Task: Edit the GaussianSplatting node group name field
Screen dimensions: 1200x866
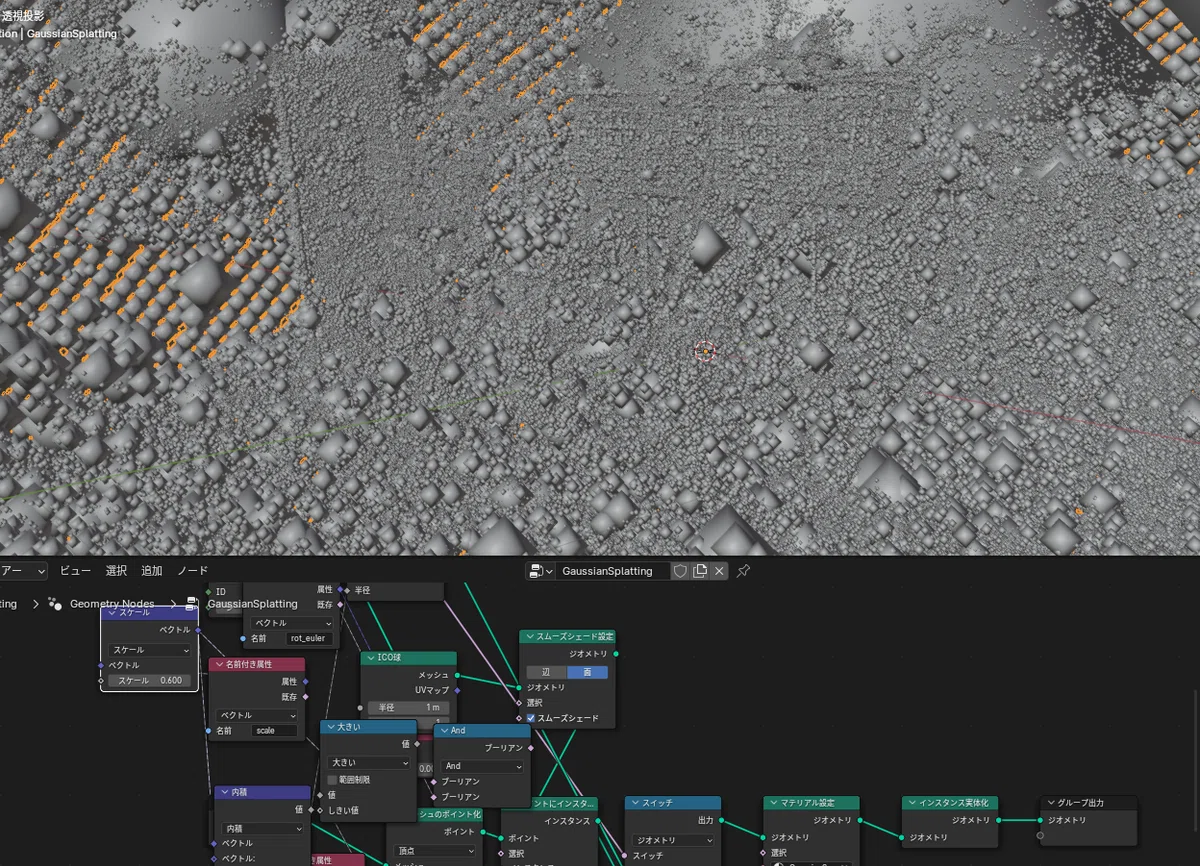Action: click(614, 571)
